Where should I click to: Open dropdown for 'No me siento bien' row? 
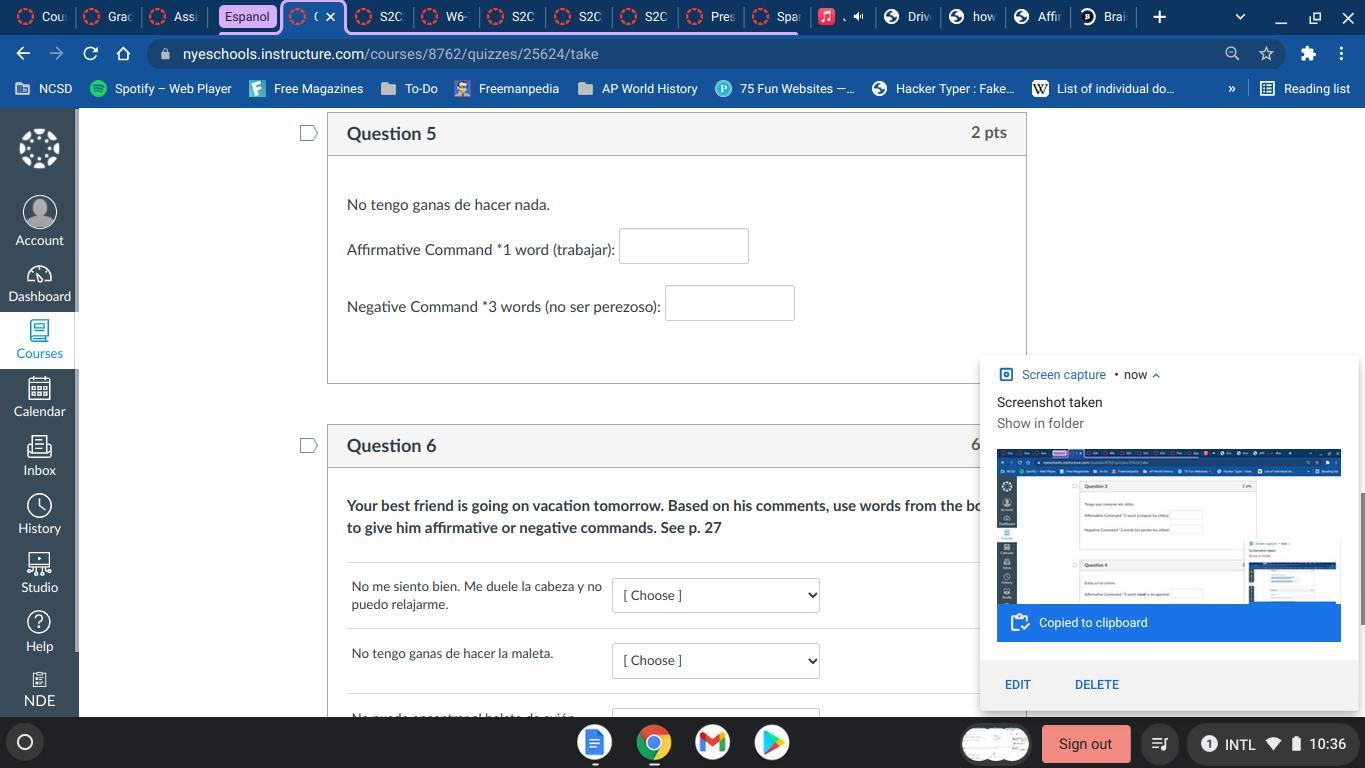716,595
